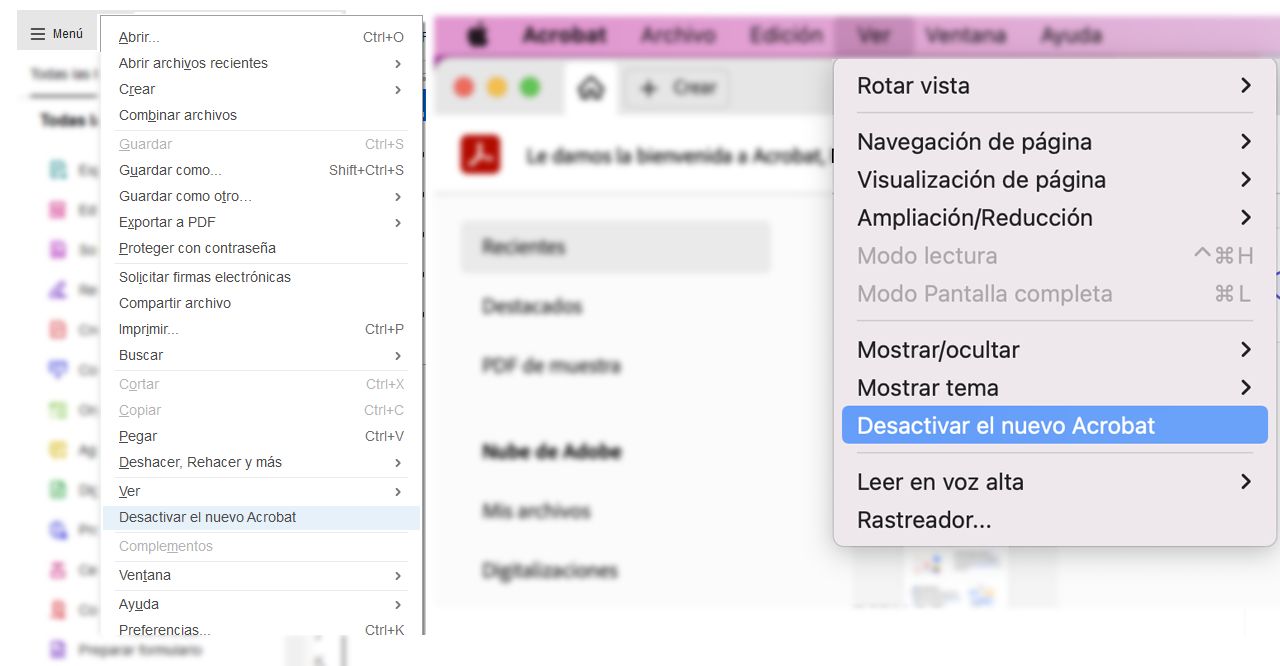Click the red Adobe Acrobat PDF logo
The height and width of the screenshot is (666, 1280).
480,155
